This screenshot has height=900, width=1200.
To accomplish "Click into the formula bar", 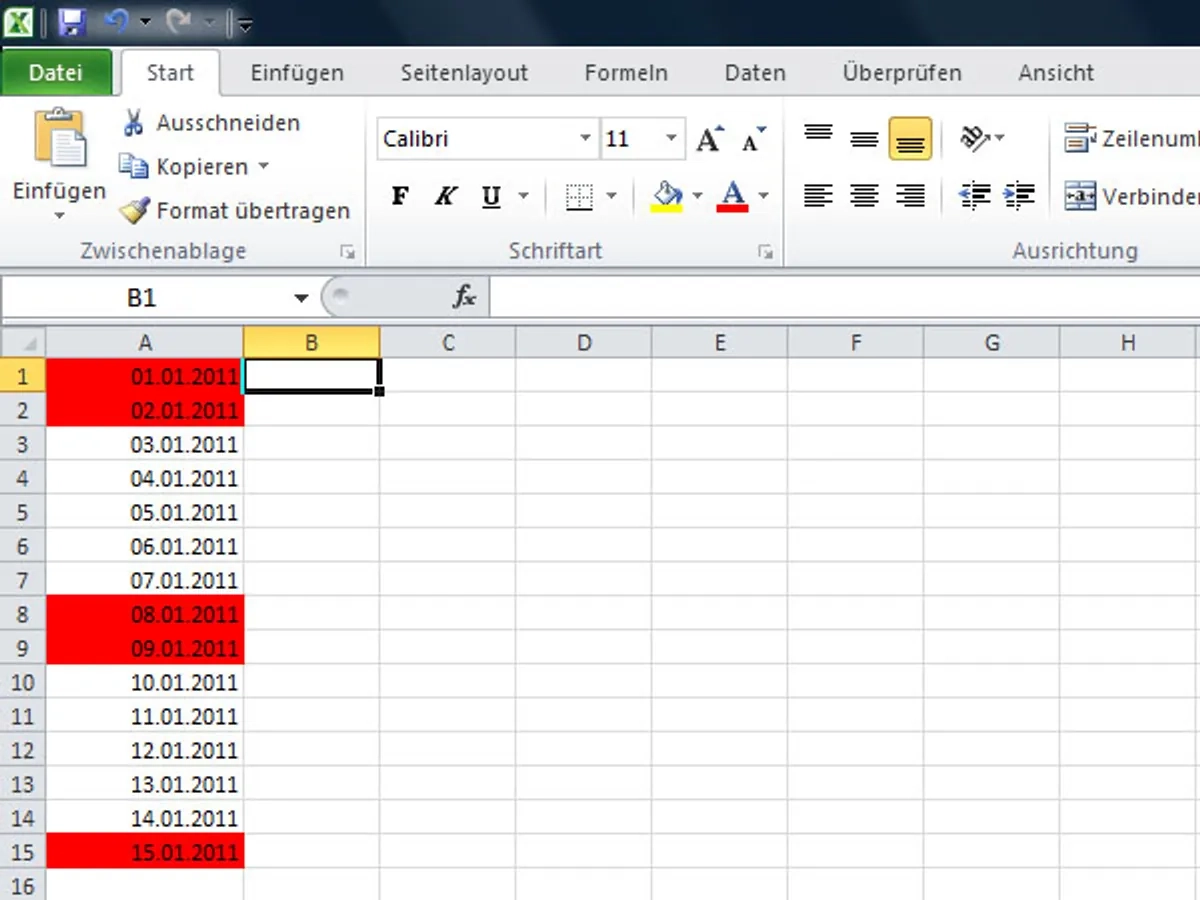I will (x=844, y=298).
